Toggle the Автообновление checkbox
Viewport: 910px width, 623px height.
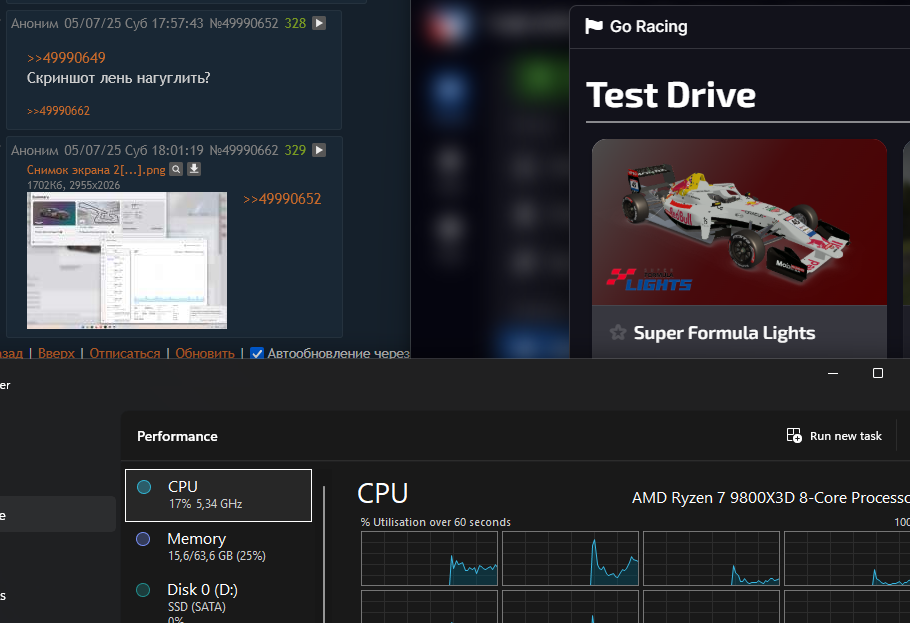(257, 353)
